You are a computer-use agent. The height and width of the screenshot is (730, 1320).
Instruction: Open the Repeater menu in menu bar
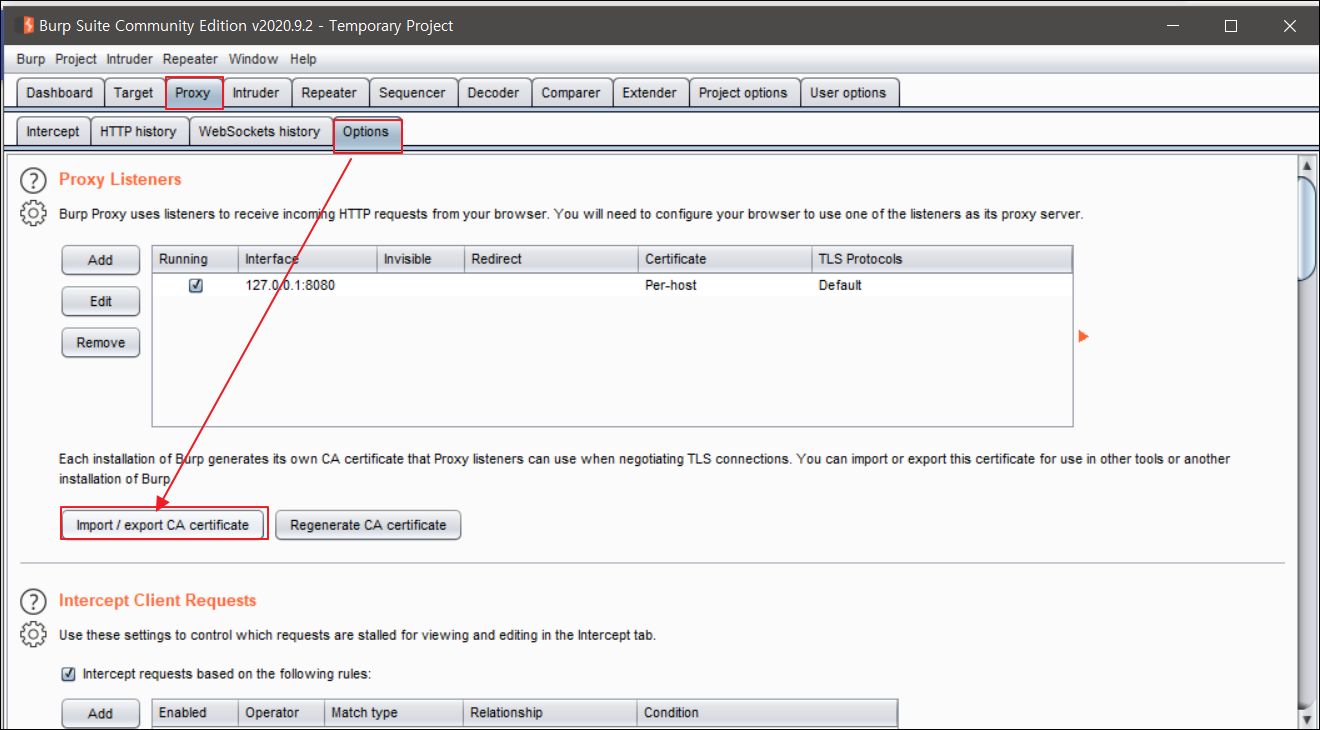[190, 59]
